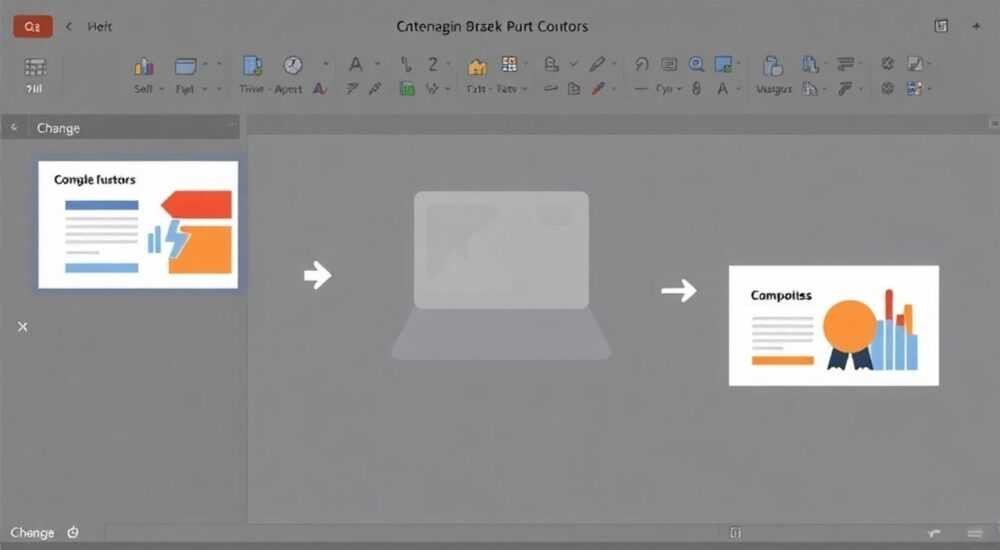Screen dimensions: 1000x550
Task: Click the sparkle icon in title bar
Action: click(x=976, y=26)
